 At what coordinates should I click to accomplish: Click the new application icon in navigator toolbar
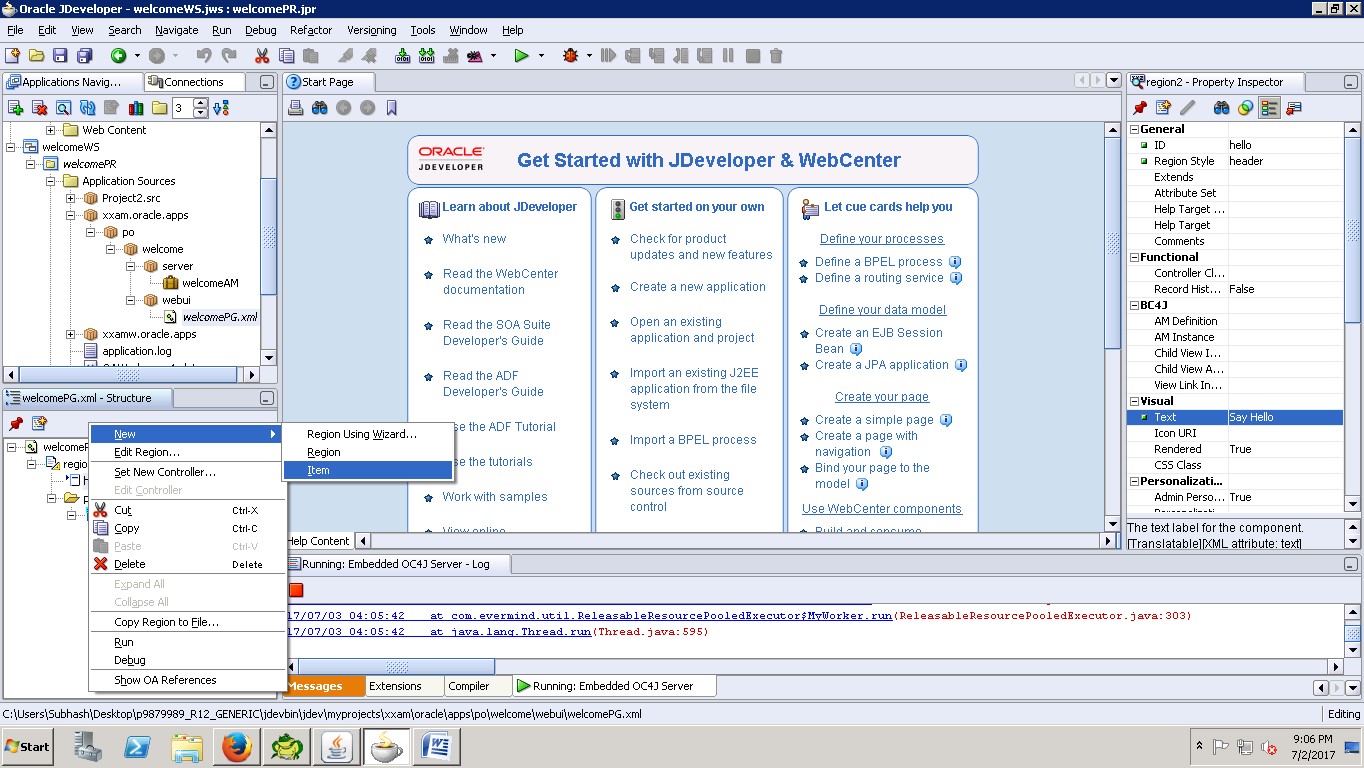[15, 108]
